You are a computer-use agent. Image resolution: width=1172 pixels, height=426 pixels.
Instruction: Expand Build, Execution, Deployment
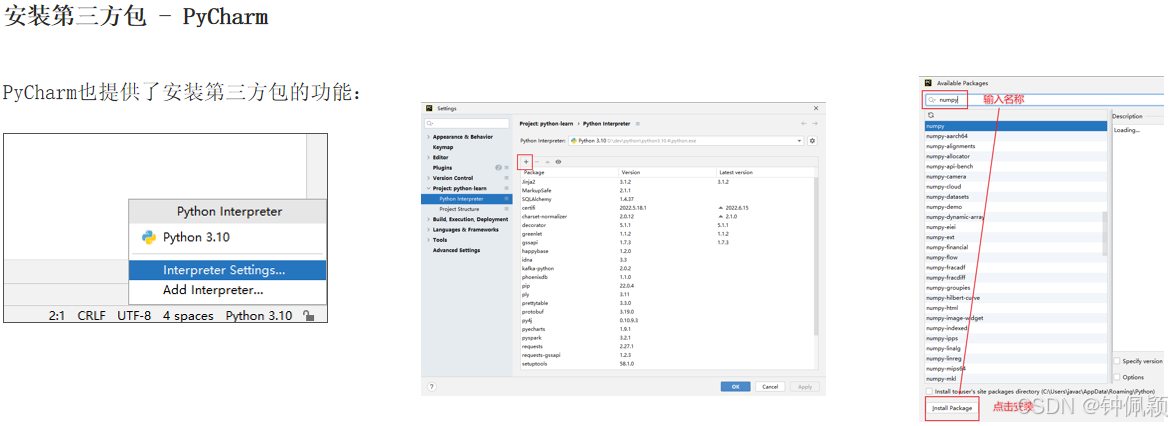(x=428, y=220)
